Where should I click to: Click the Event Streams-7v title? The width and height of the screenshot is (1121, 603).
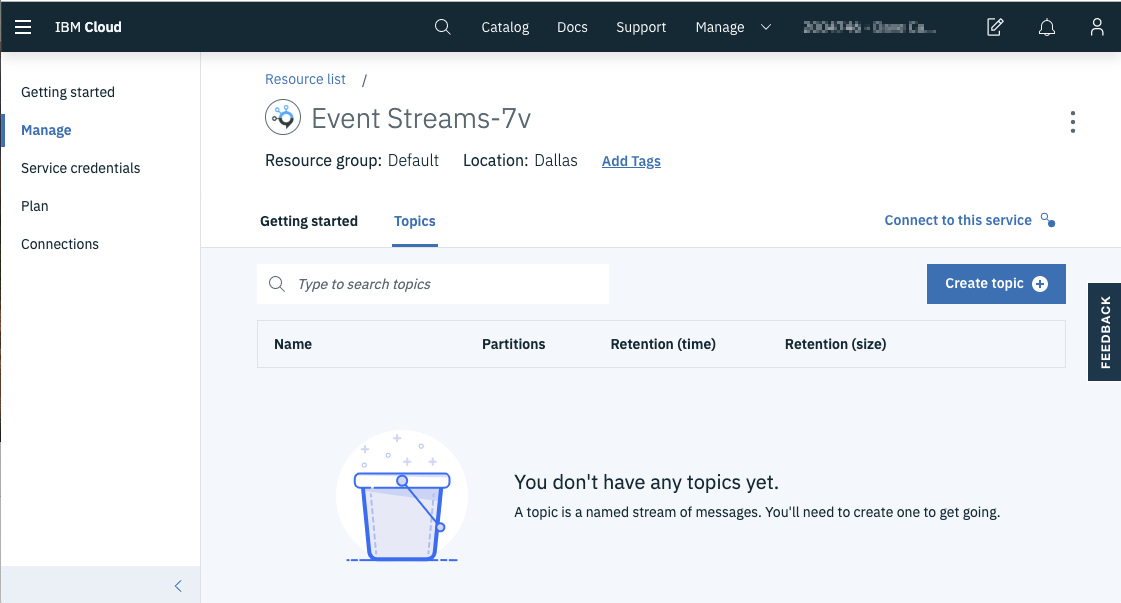(421, 118)
